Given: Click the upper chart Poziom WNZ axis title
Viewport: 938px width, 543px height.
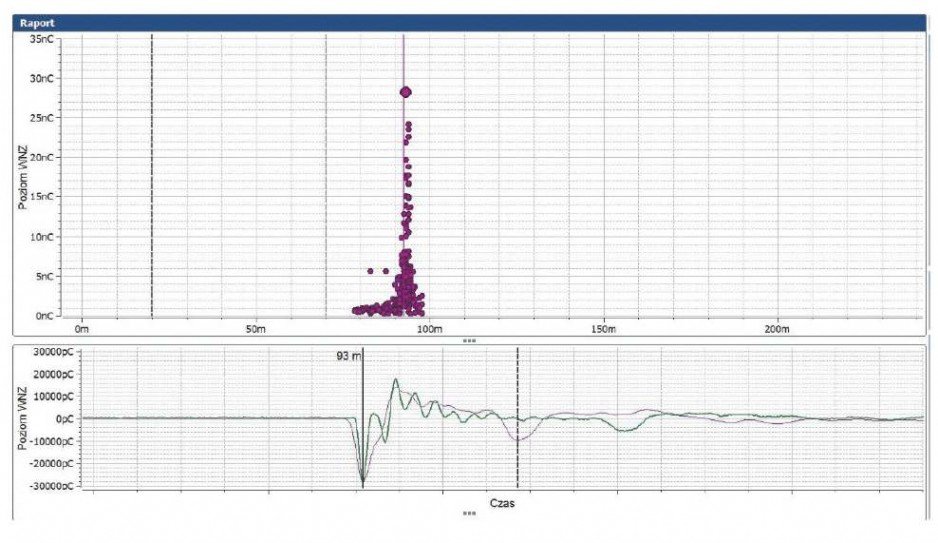Looking at the screenshot, I should tap(23, 178).
